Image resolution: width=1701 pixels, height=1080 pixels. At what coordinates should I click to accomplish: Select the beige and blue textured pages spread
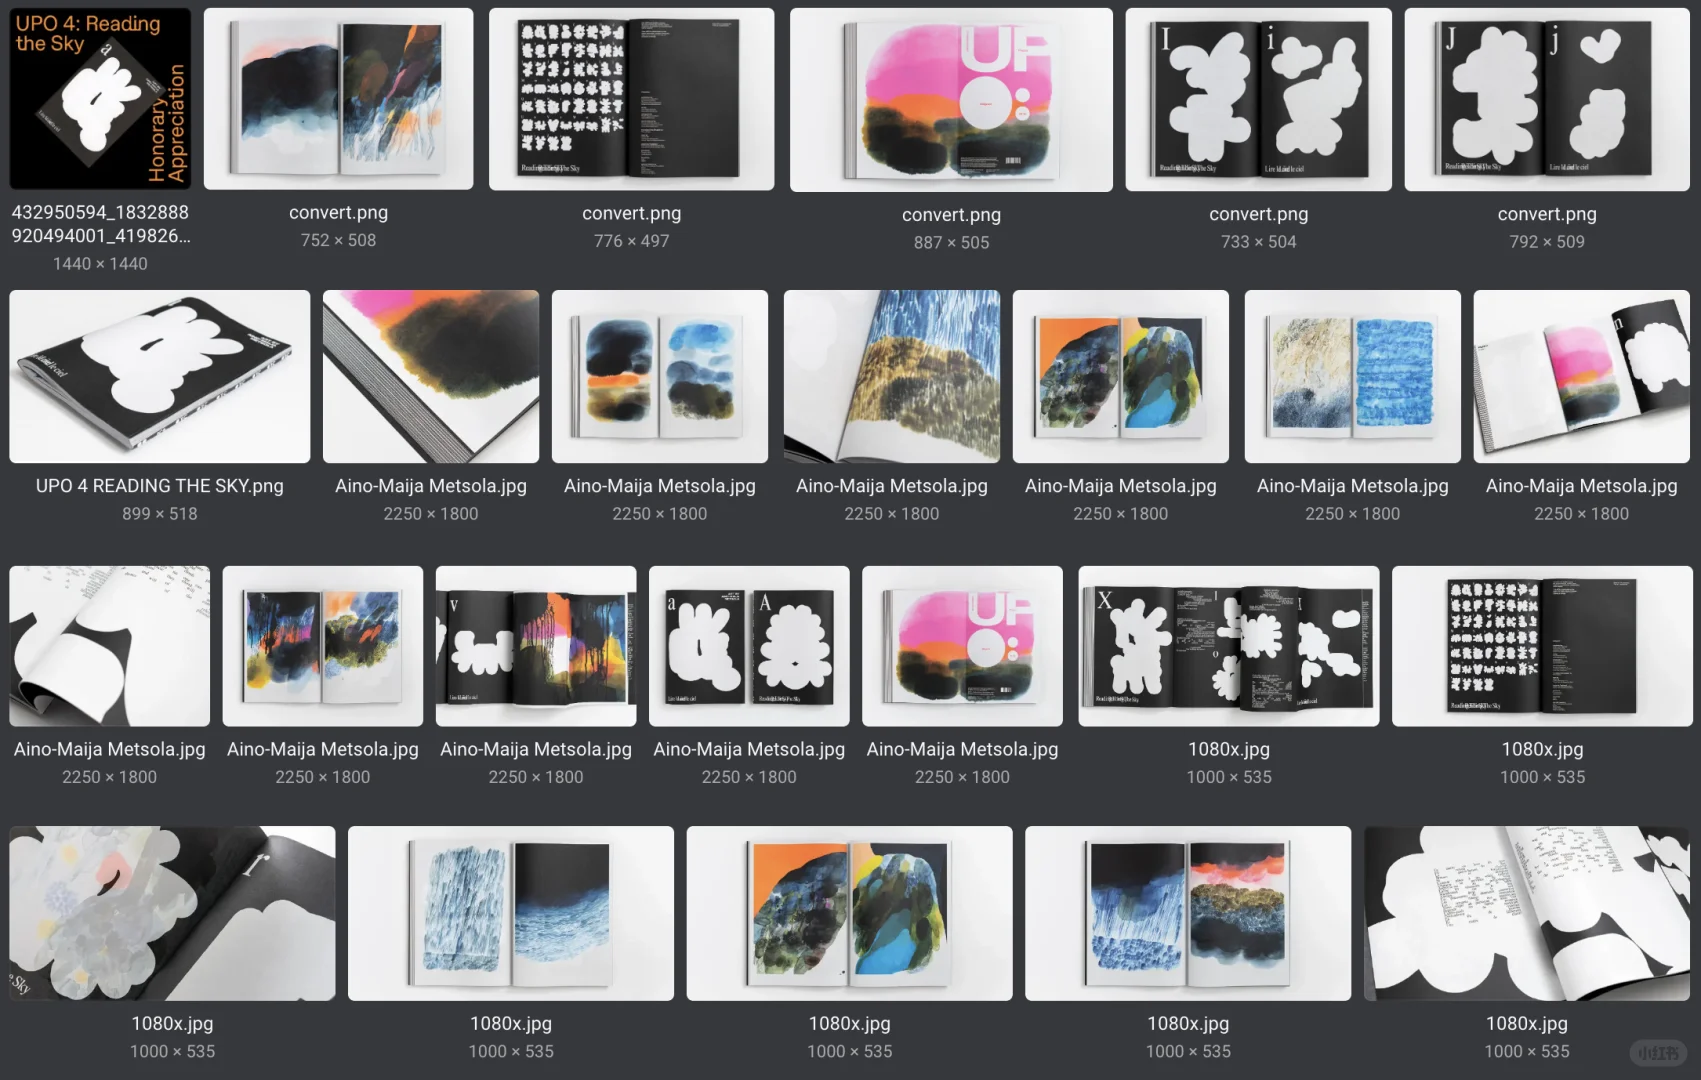click(x=1352, y=377)
